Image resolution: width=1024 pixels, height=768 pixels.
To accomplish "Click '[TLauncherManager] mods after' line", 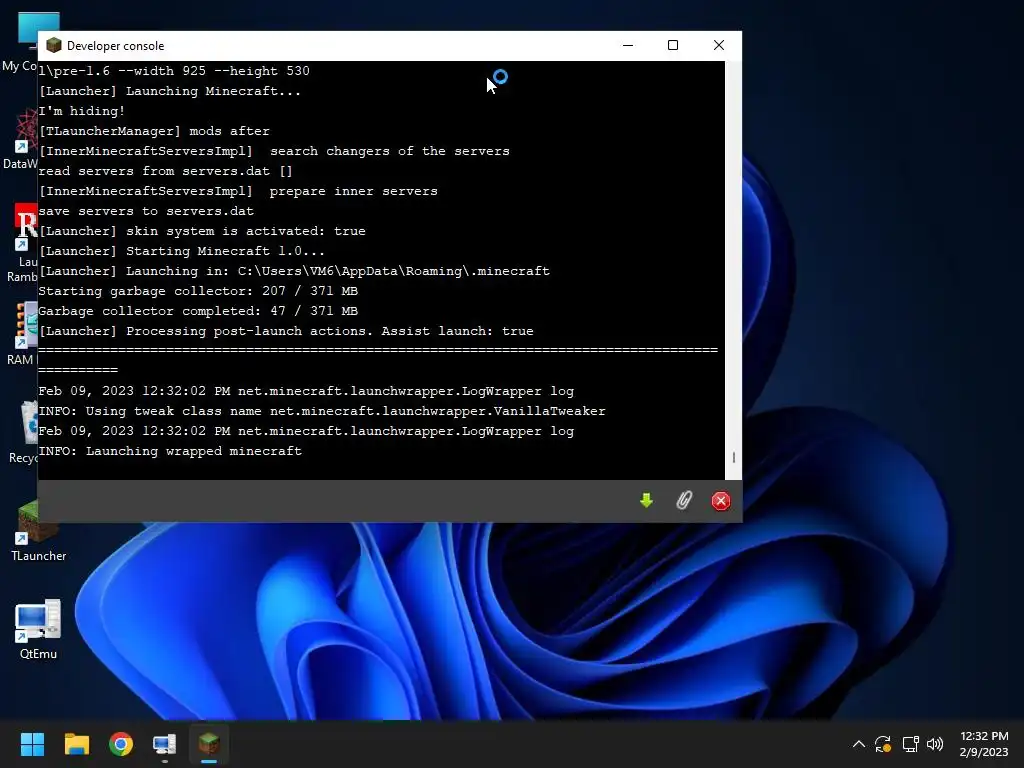I will click(x=154, y=131).
